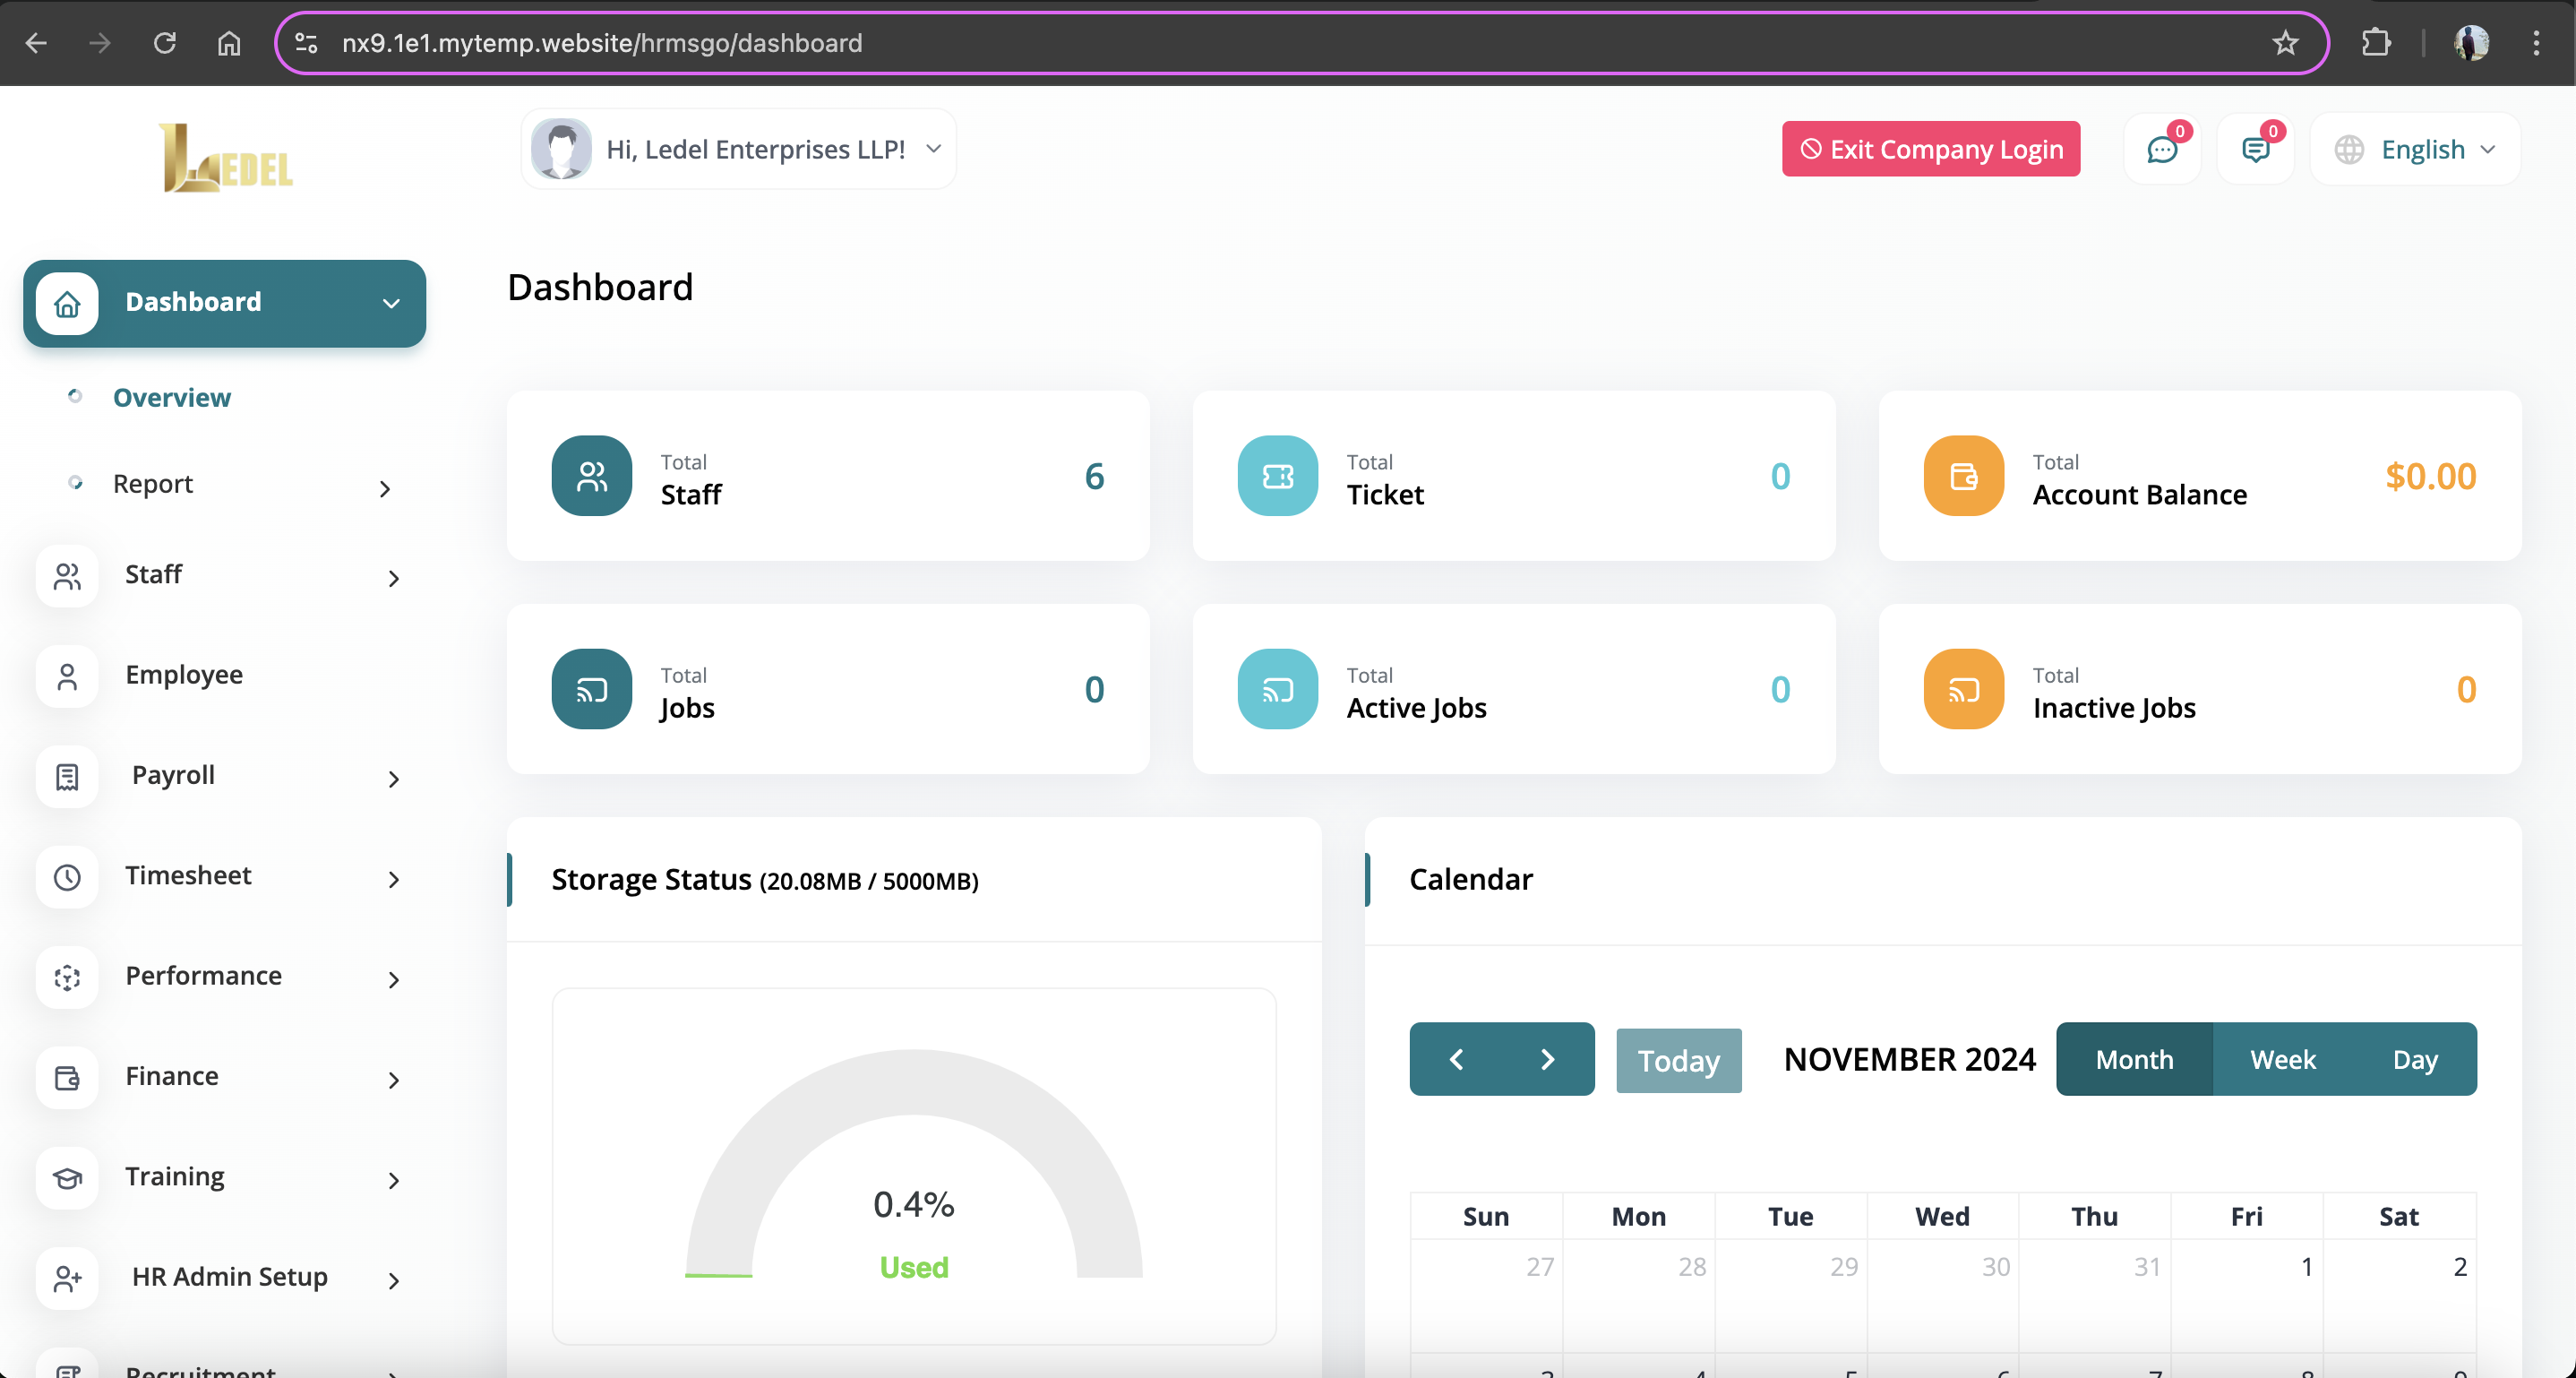
Task: Click the Total Staff count 6
Action: [x=1094, y=476]
